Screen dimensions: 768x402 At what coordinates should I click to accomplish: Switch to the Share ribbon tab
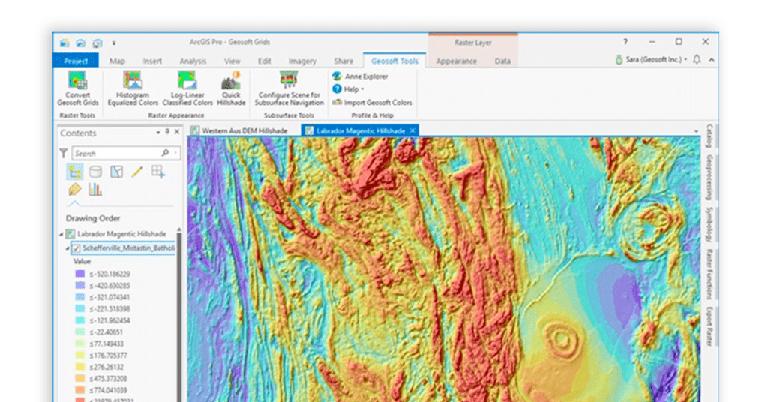coord(344,61)
